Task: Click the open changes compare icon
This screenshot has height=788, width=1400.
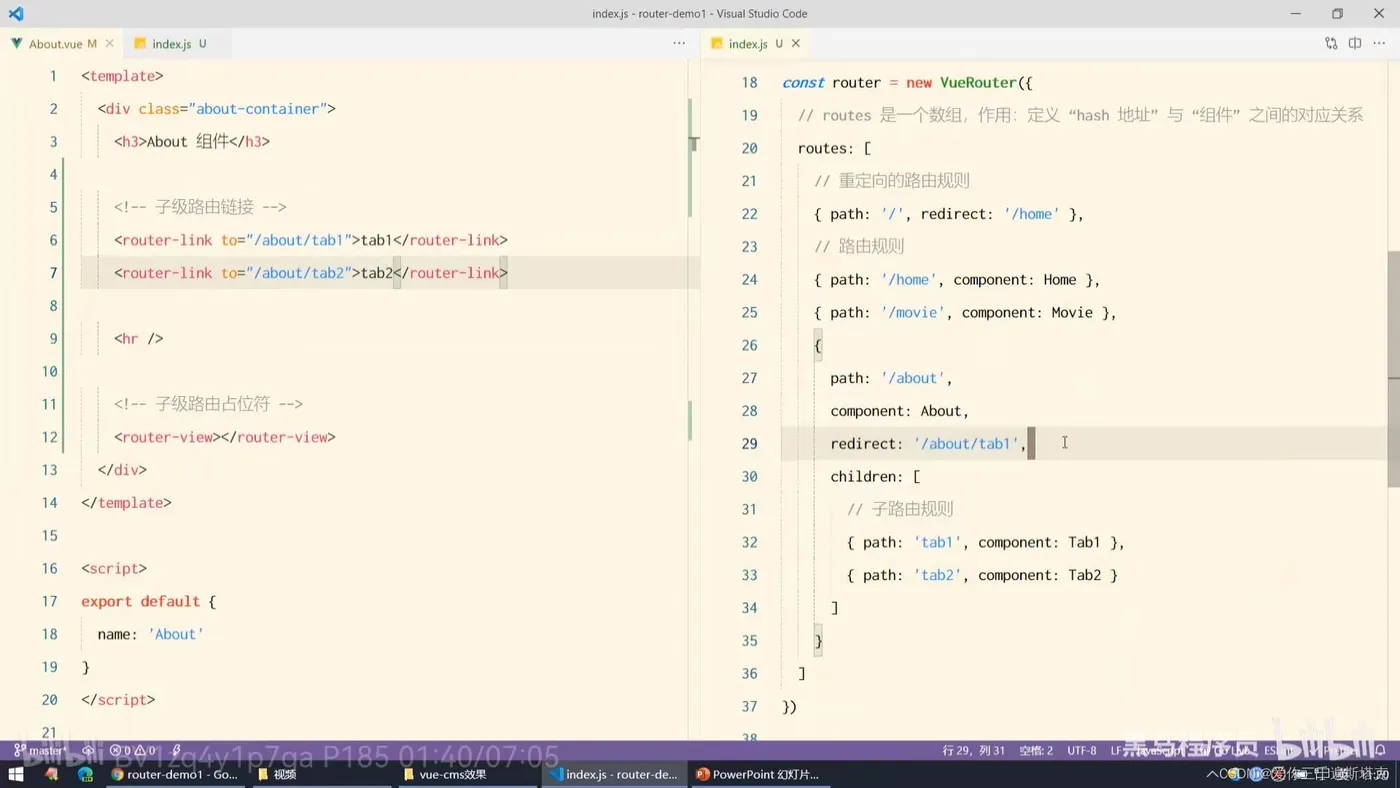Action: [x=1330, y=44]
